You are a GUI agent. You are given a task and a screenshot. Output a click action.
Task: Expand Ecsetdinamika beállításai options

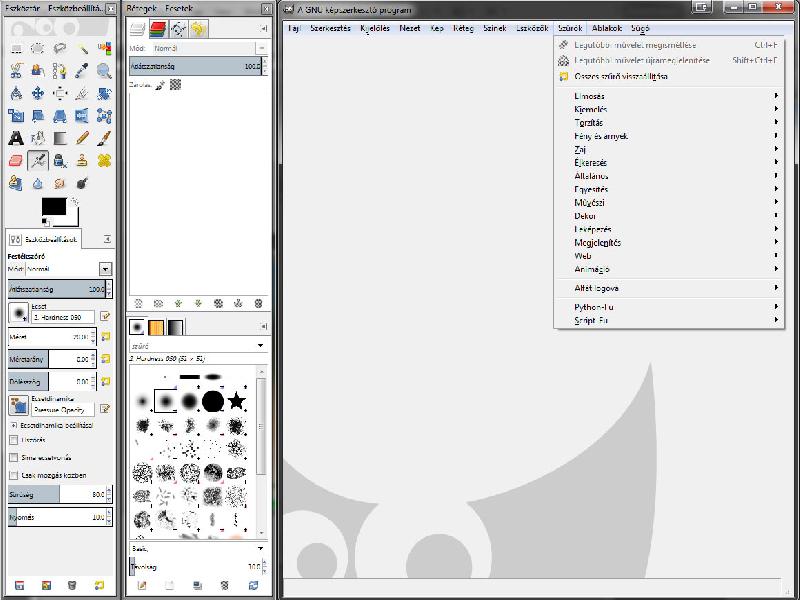[14, 425]
